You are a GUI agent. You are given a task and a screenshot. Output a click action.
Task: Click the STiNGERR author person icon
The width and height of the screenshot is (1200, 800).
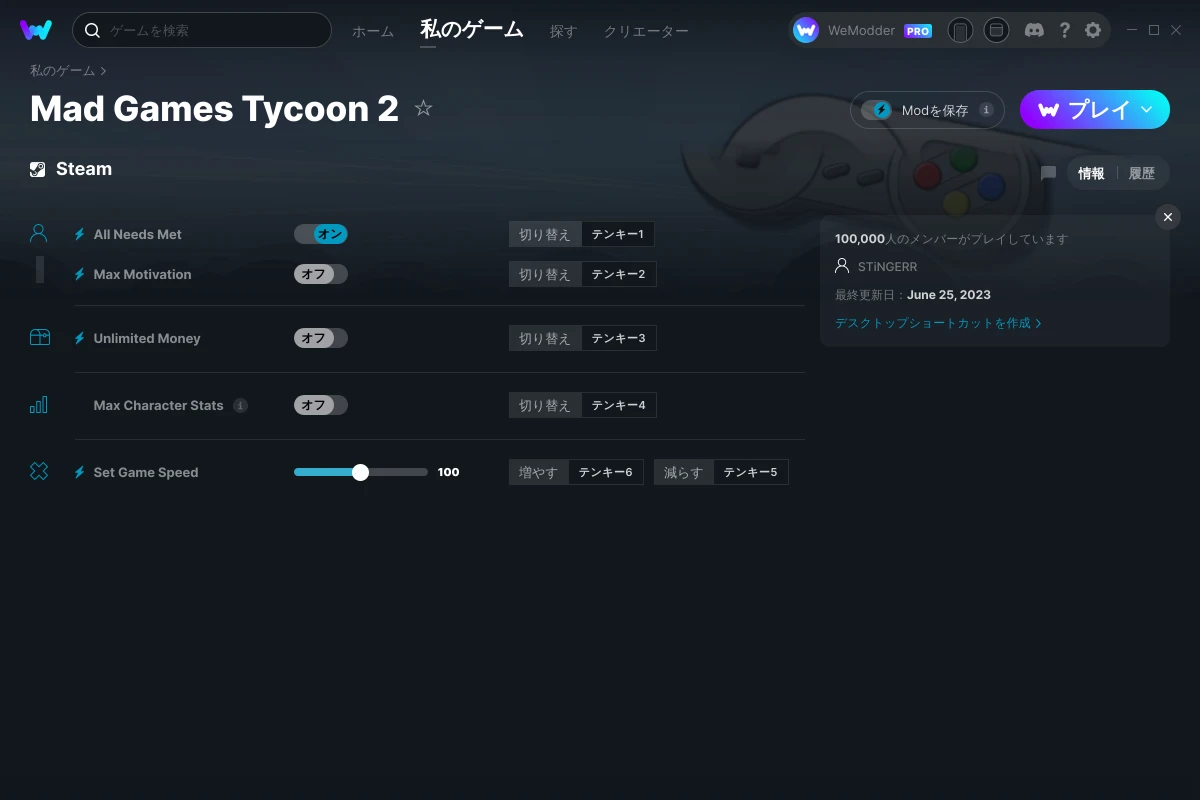pyautogui.click(x=842, y=266)
